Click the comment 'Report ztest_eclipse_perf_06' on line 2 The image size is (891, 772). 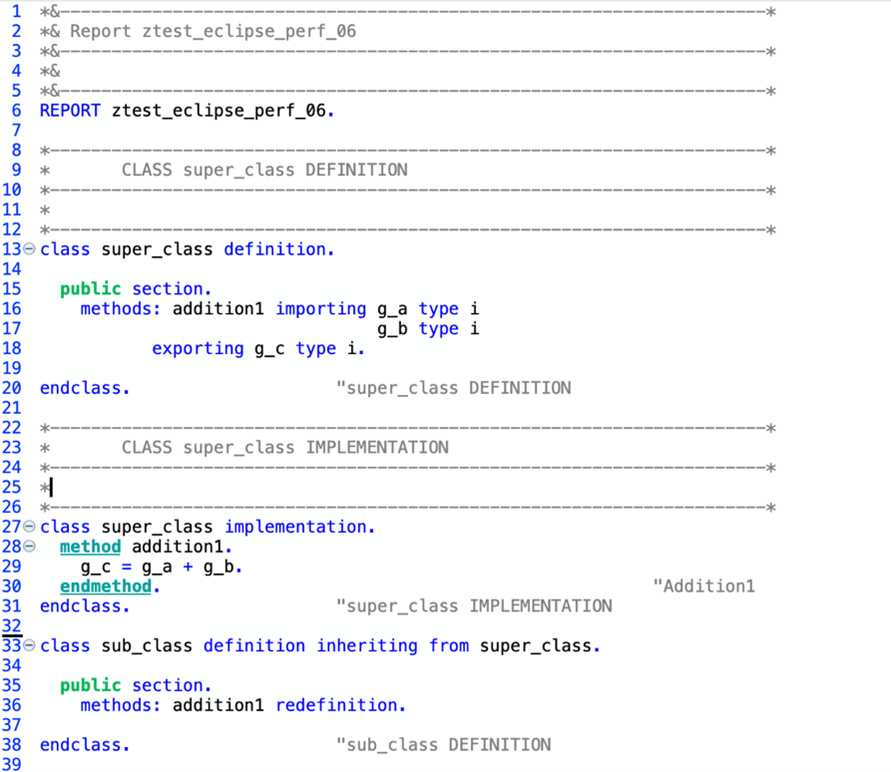(x=213, y=31)
